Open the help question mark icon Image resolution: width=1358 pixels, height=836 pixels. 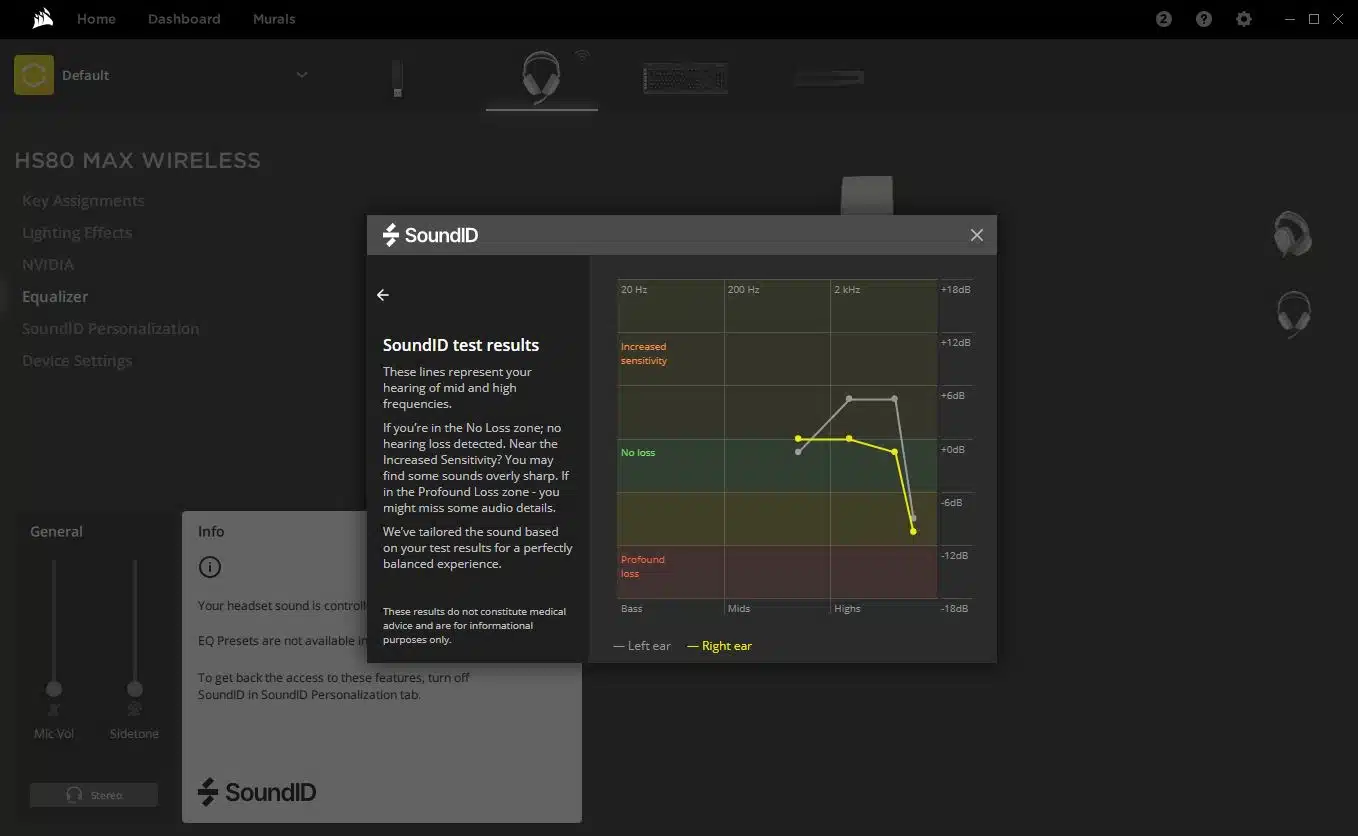[1204, 19]
